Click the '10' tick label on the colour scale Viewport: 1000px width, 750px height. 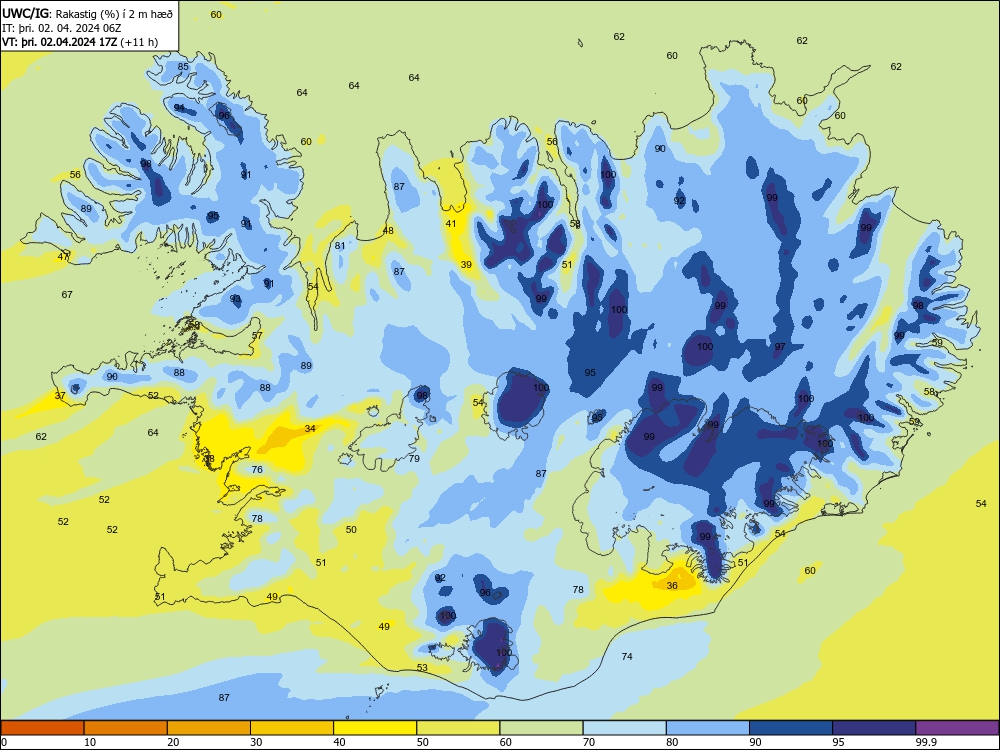click(90, 742)
